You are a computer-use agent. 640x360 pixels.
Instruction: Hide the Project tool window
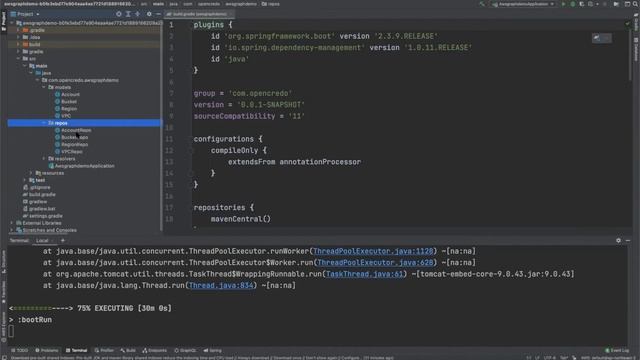pyautogui.click(x=158, y=14)
